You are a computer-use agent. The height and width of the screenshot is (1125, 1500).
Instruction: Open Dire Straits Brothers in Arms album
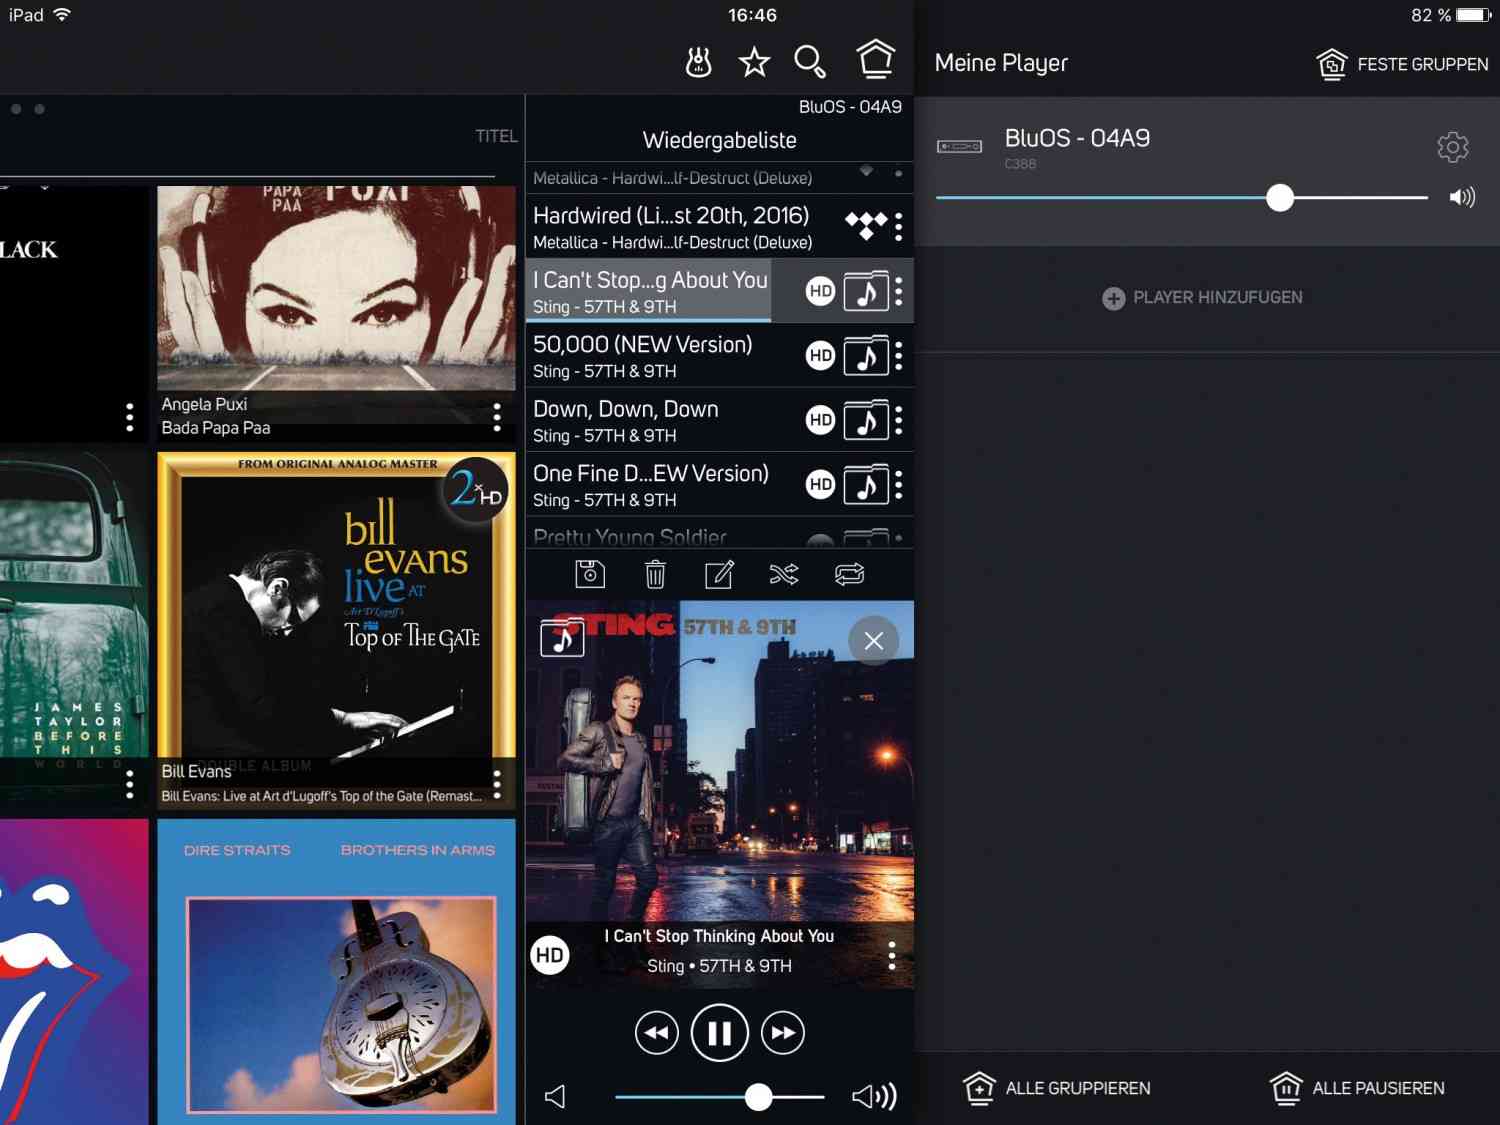(x=336, y=972)
